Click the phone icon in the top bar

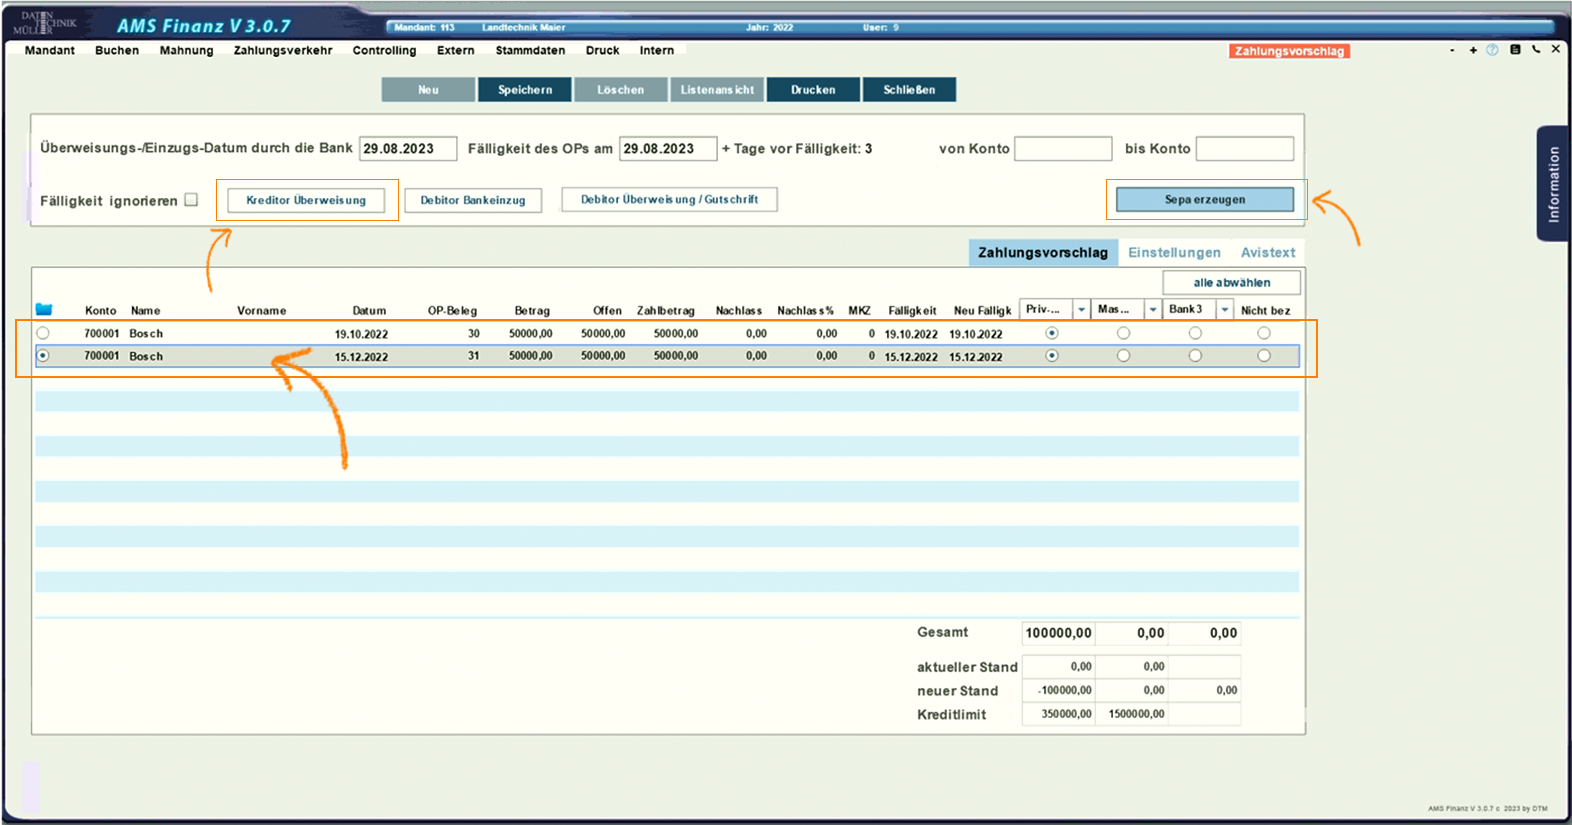(1536, 49)
